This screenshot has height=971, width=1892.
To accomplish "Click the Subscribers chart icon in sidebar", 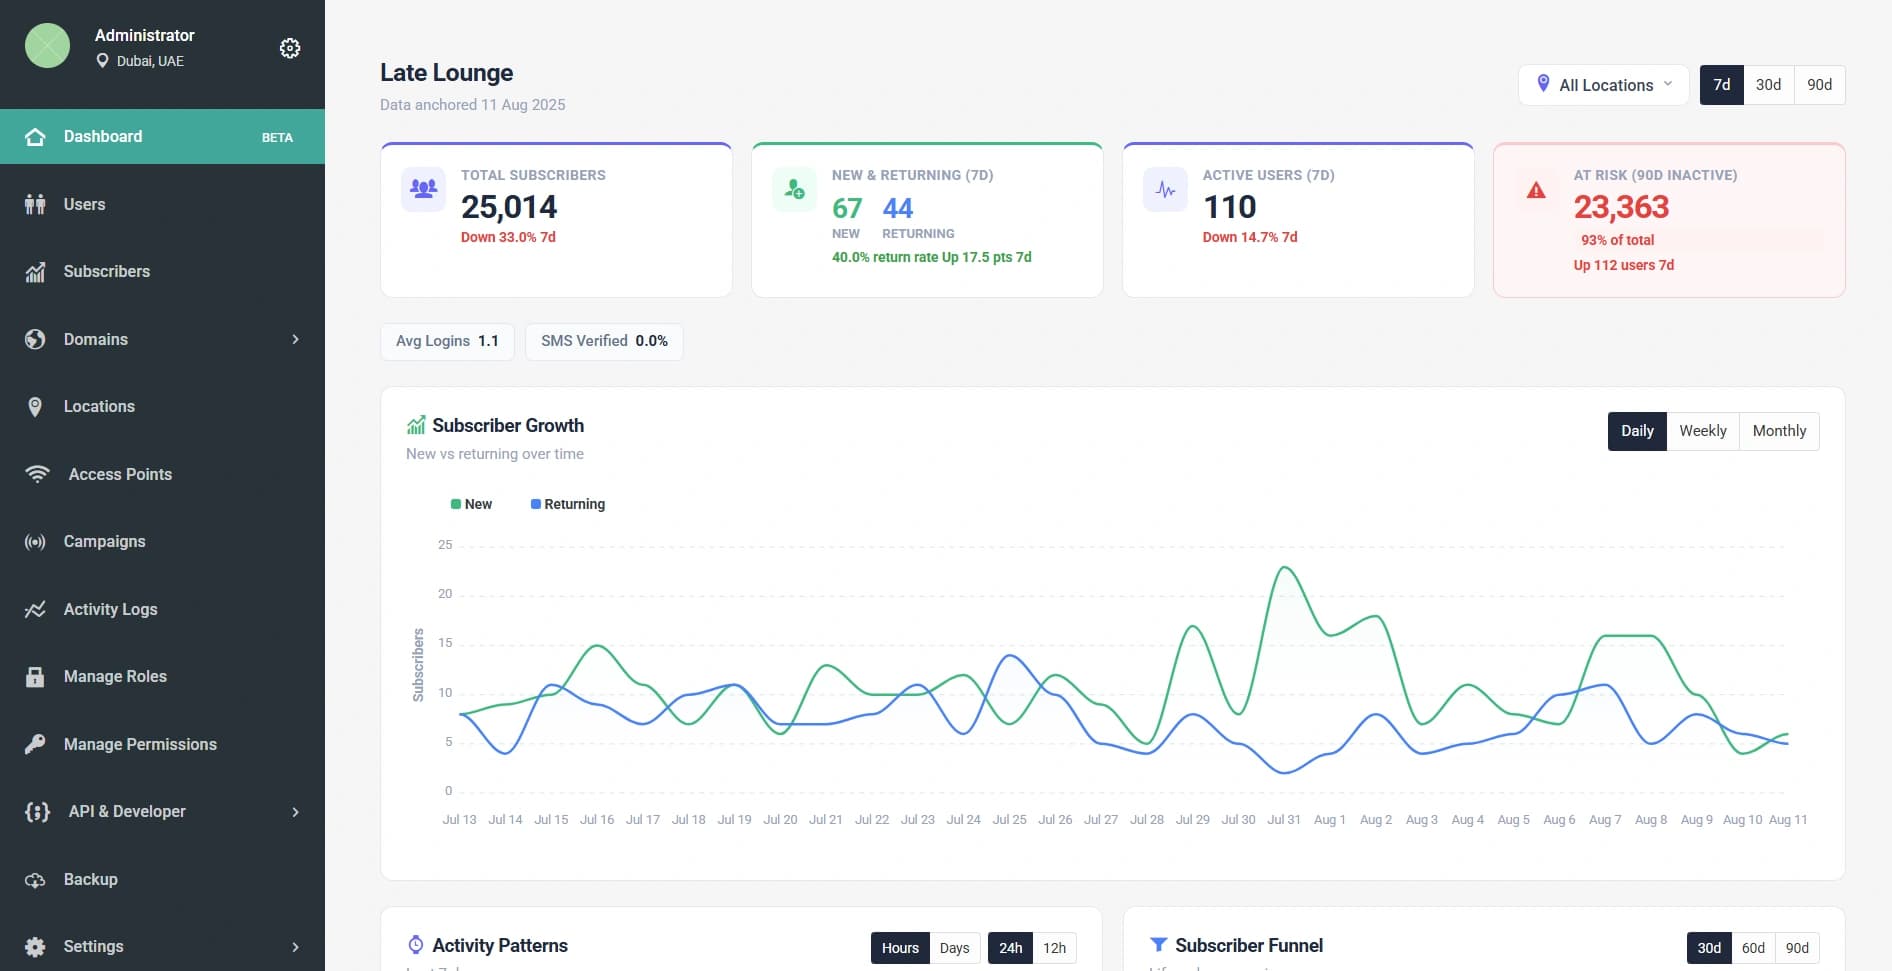I will 35,272.
